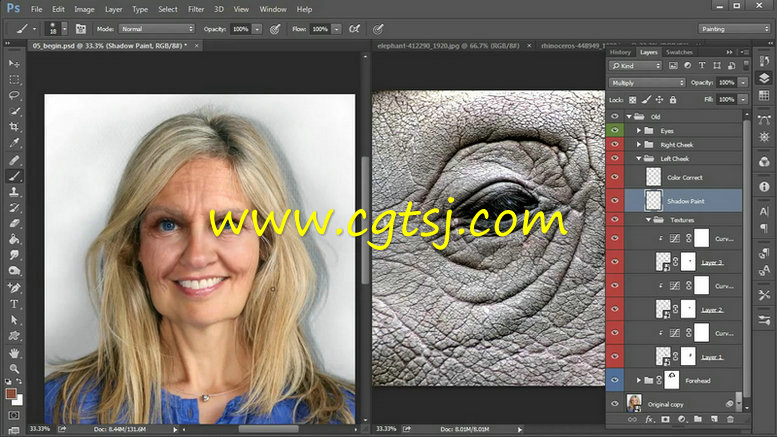Select the Horizontal Type tool
777x437 pixels.
click(x=14, y=304)
